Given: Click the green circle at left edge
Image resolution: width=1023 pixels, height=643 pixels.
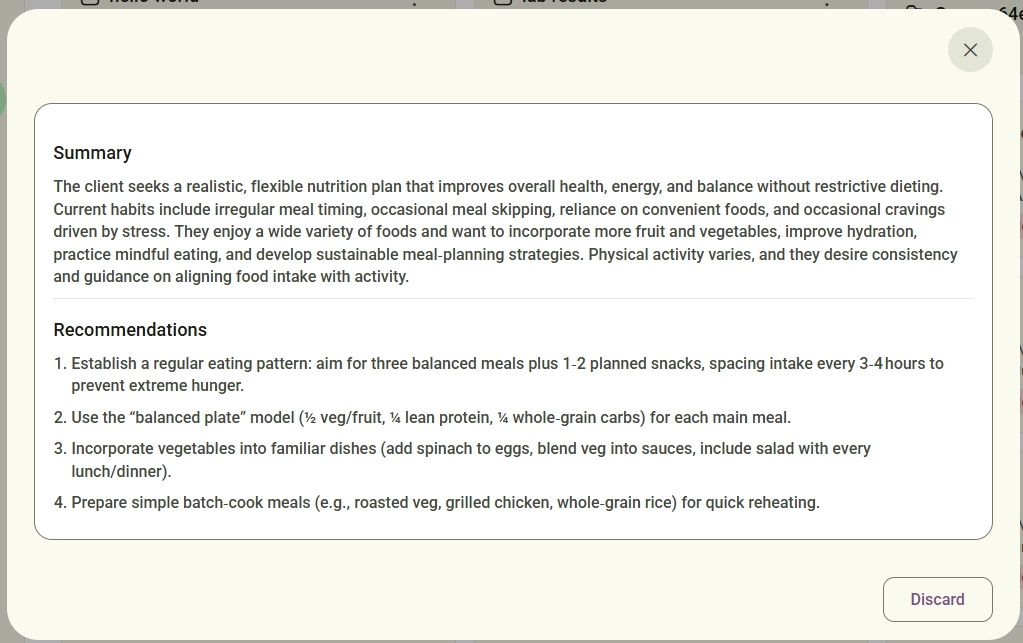Looking at the screenshot, I should 3,99.
